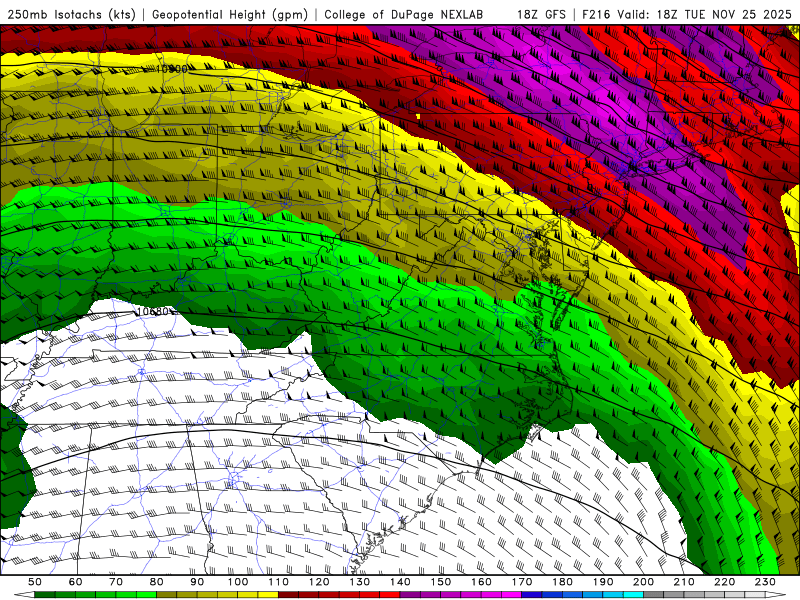Click the 180 value on the color scale

pyautogui.click(x=562, y=582)
